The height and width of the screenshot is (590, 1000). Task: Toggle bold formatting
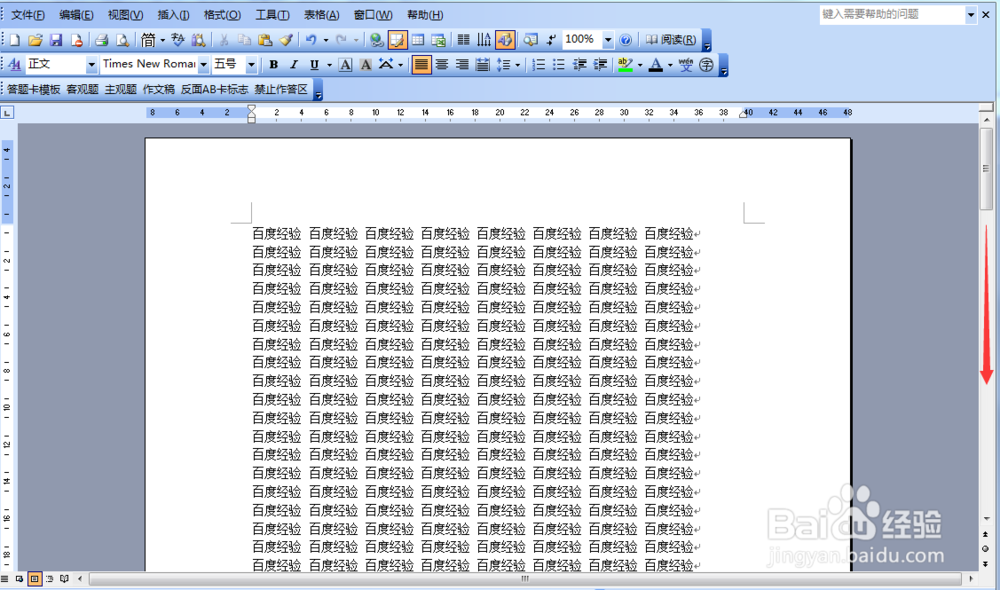274,64
